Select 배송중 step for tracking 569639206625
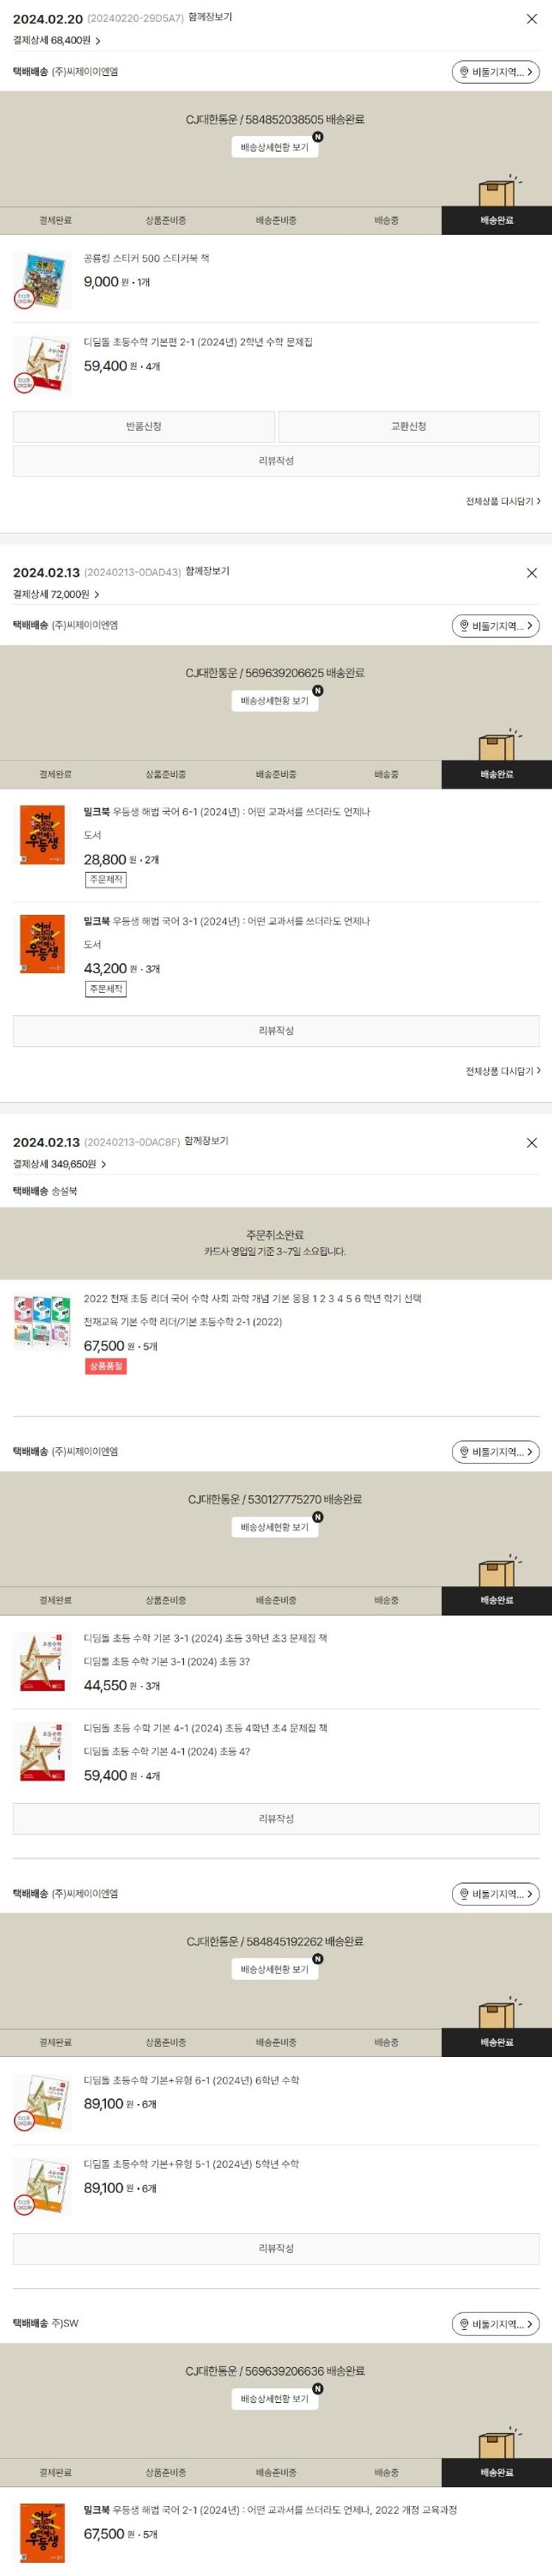The image size is (552, 2576). (386, 775)
